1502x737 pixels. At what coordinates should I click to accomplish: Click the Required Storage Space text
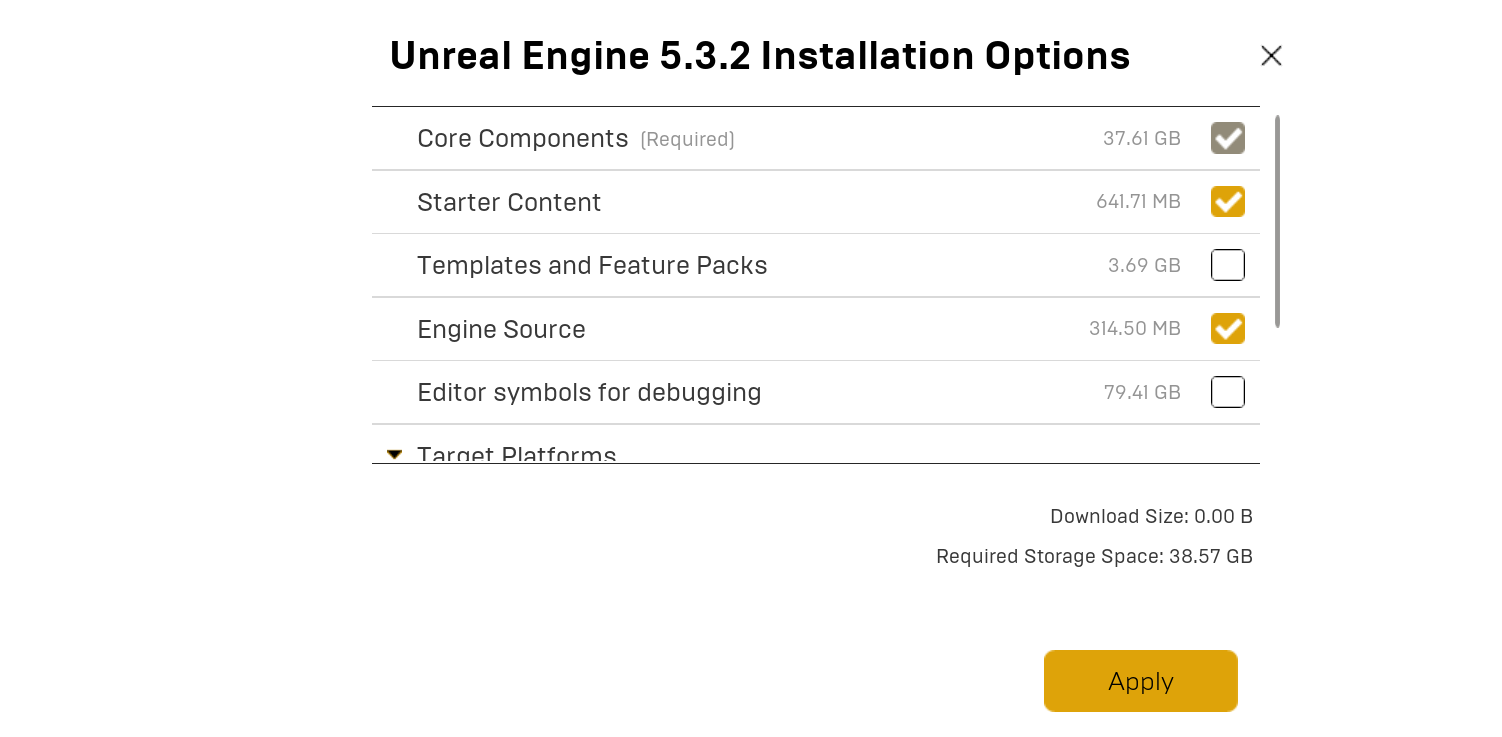click(1094, 556)
